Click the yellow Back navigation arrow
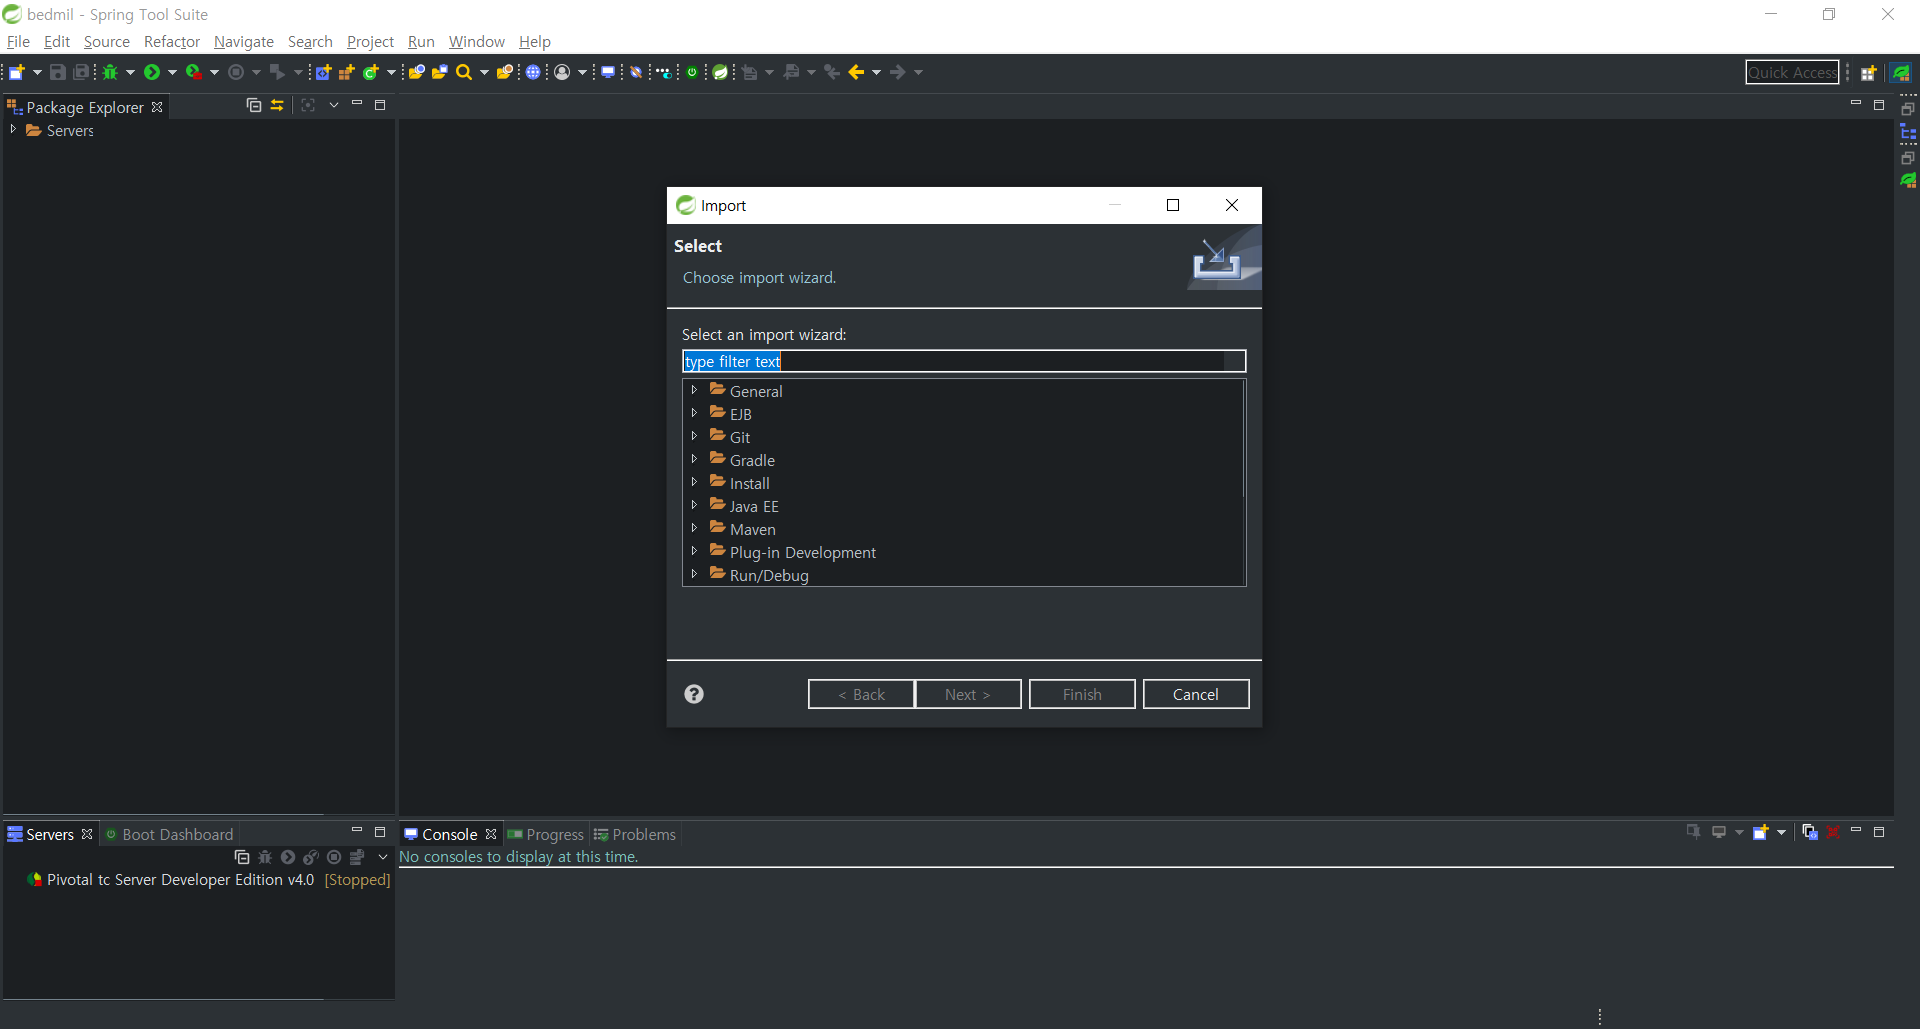1920x1029 pixels. [856, 72]
